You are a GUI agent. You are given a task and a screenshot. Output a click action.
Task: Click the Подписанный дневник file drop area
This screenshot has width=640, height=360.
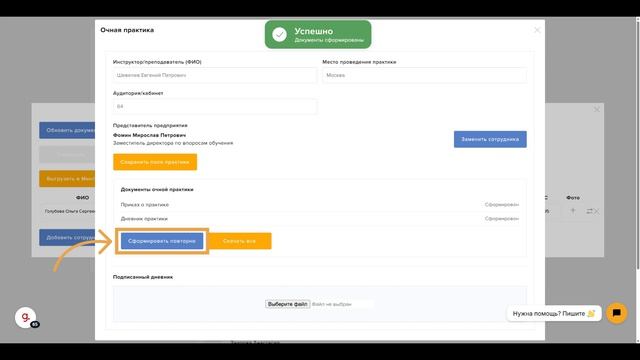pos(320,304)
